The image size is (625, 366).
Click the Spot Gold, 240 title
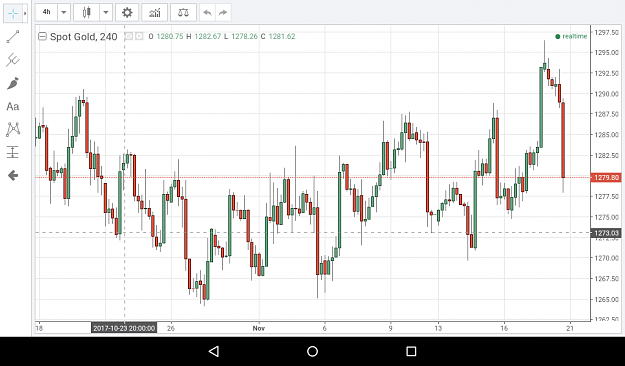click(84, 37)
